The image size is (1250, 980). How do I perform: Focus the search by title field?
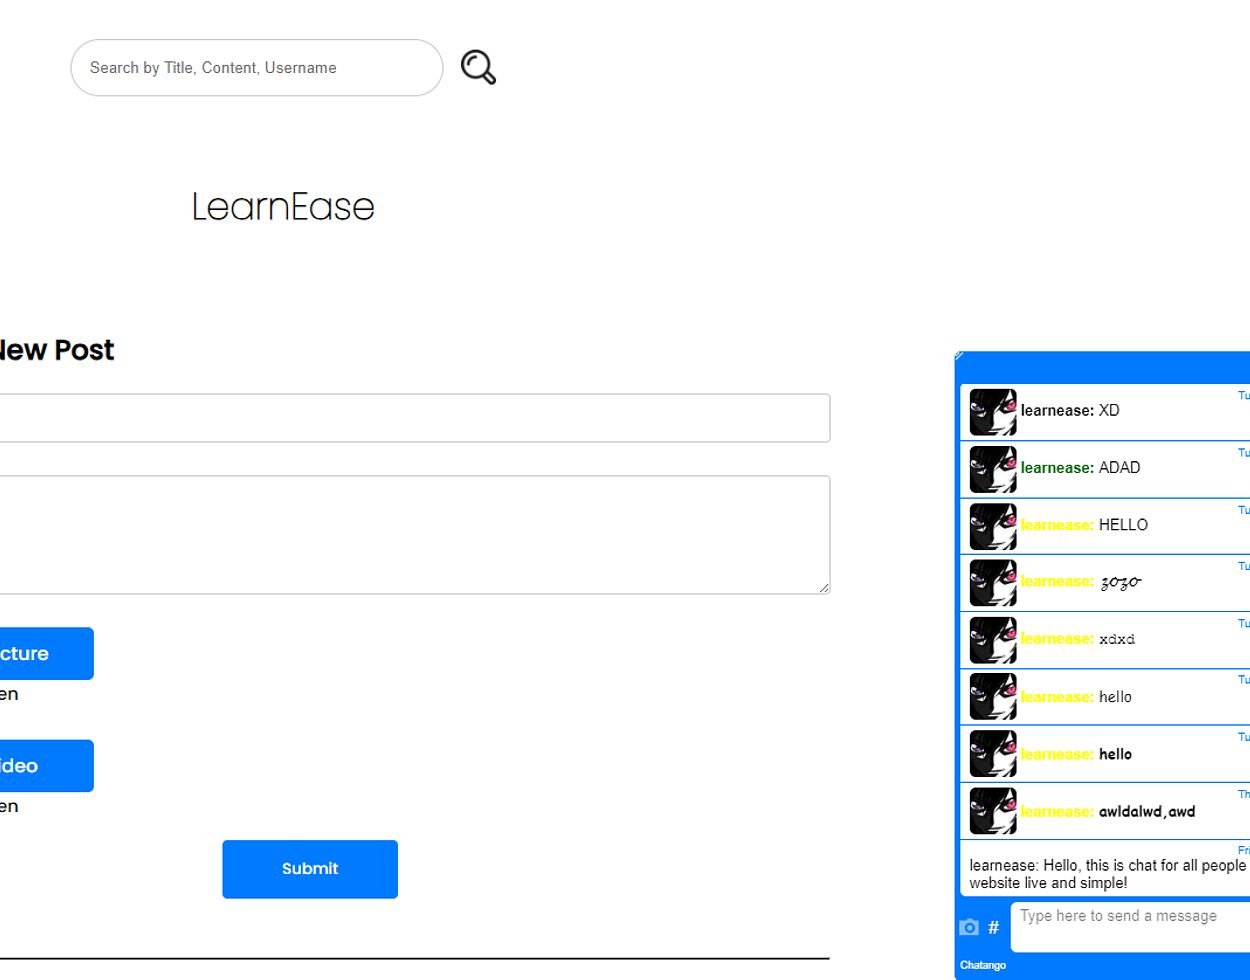tap(256, 68)
